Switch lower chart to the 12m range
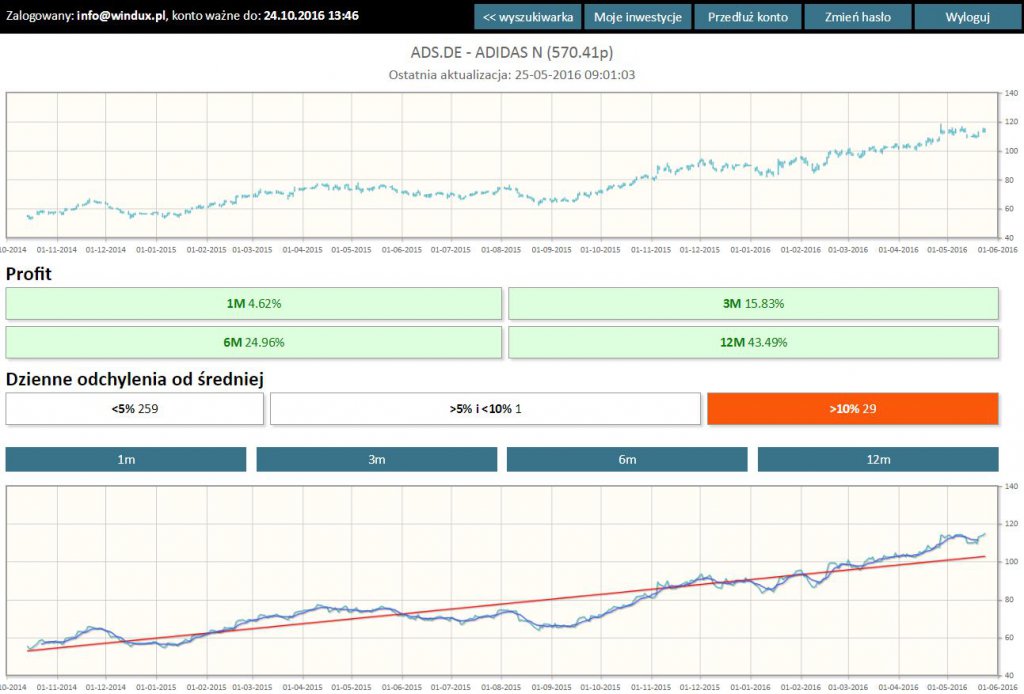This screenshot has width=1024, height=694. pyautogui.click(x=877, y=459)
